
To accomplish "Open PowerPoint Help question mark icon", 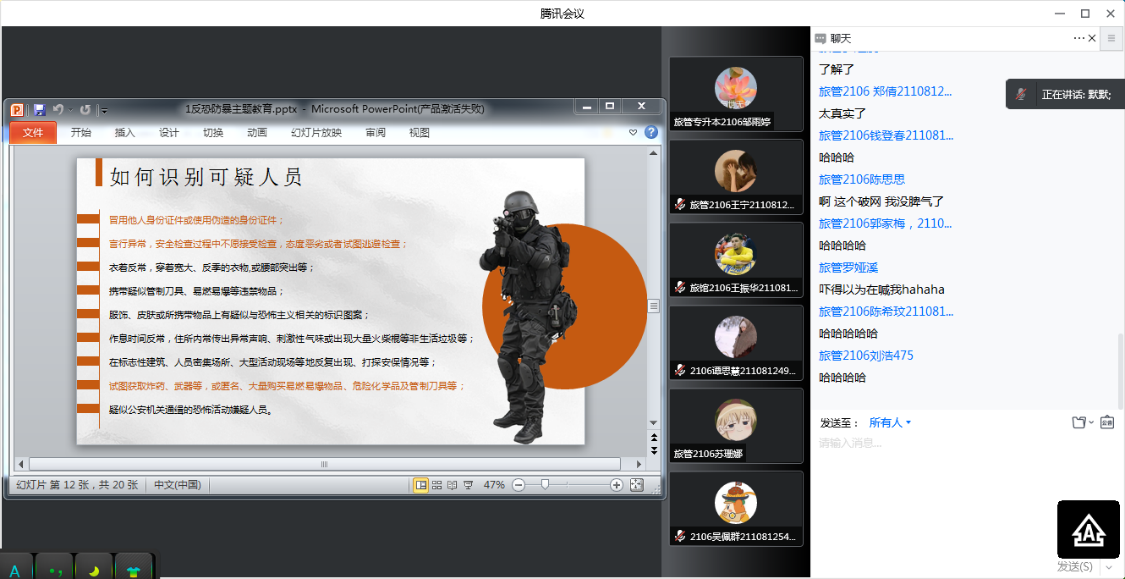I will pos(651,132).
